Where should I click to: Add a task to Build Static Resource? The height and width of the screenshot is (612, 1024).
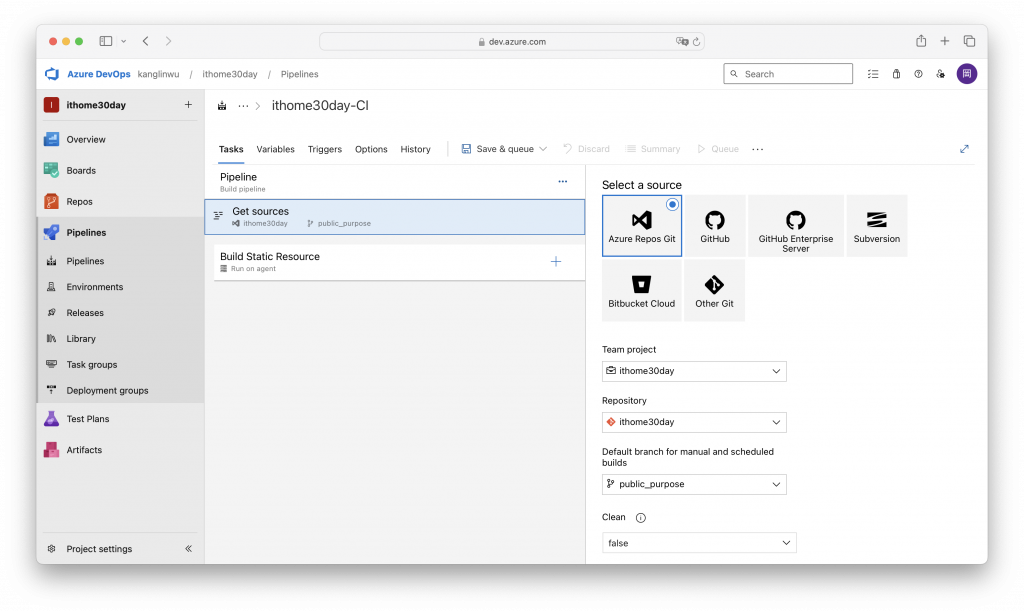(x=556, y=261)
